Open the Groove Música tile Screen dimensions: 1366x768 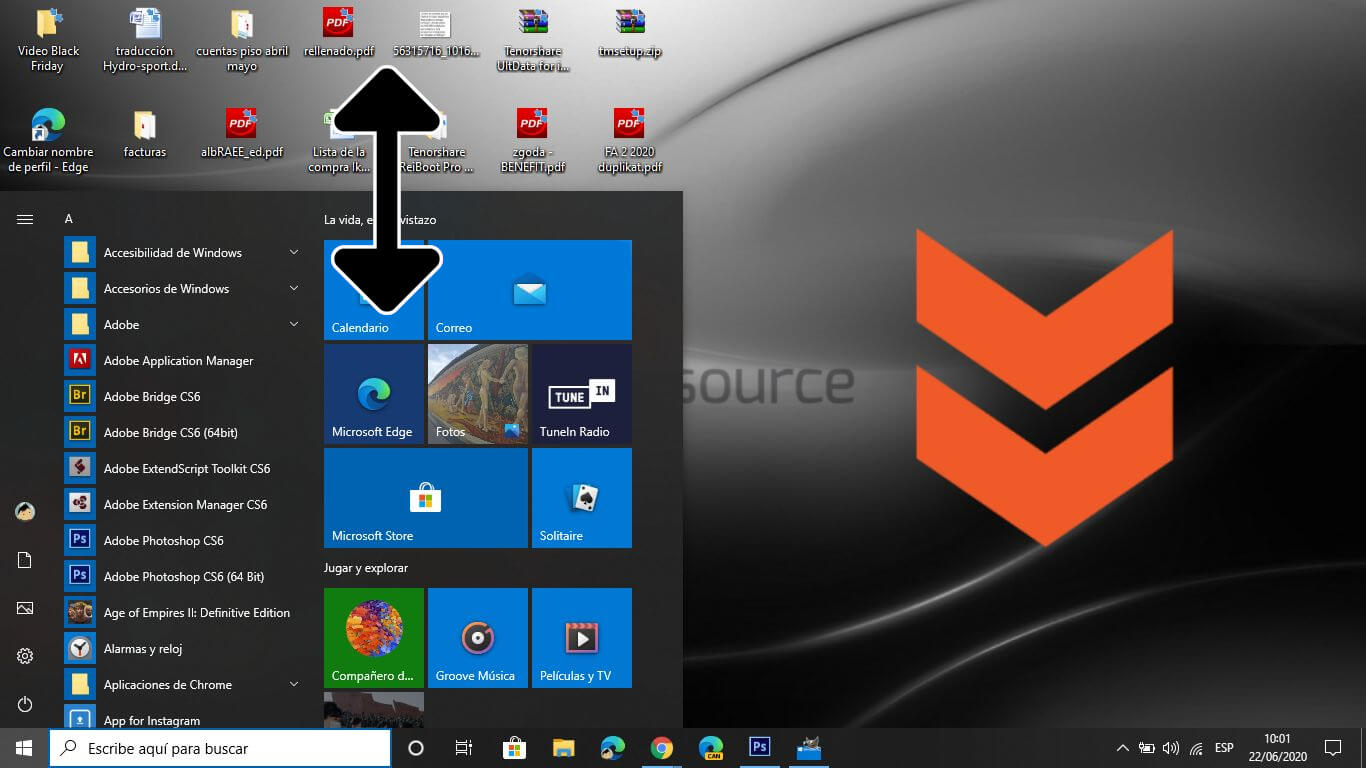[x=478, y=638]
